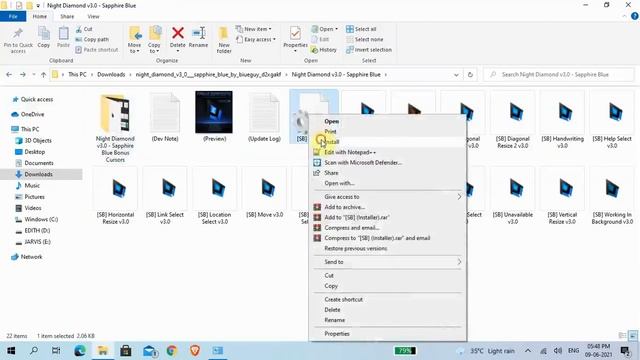Switch to the Share ribbon tab
640x360 pixels.
point(67,16)
